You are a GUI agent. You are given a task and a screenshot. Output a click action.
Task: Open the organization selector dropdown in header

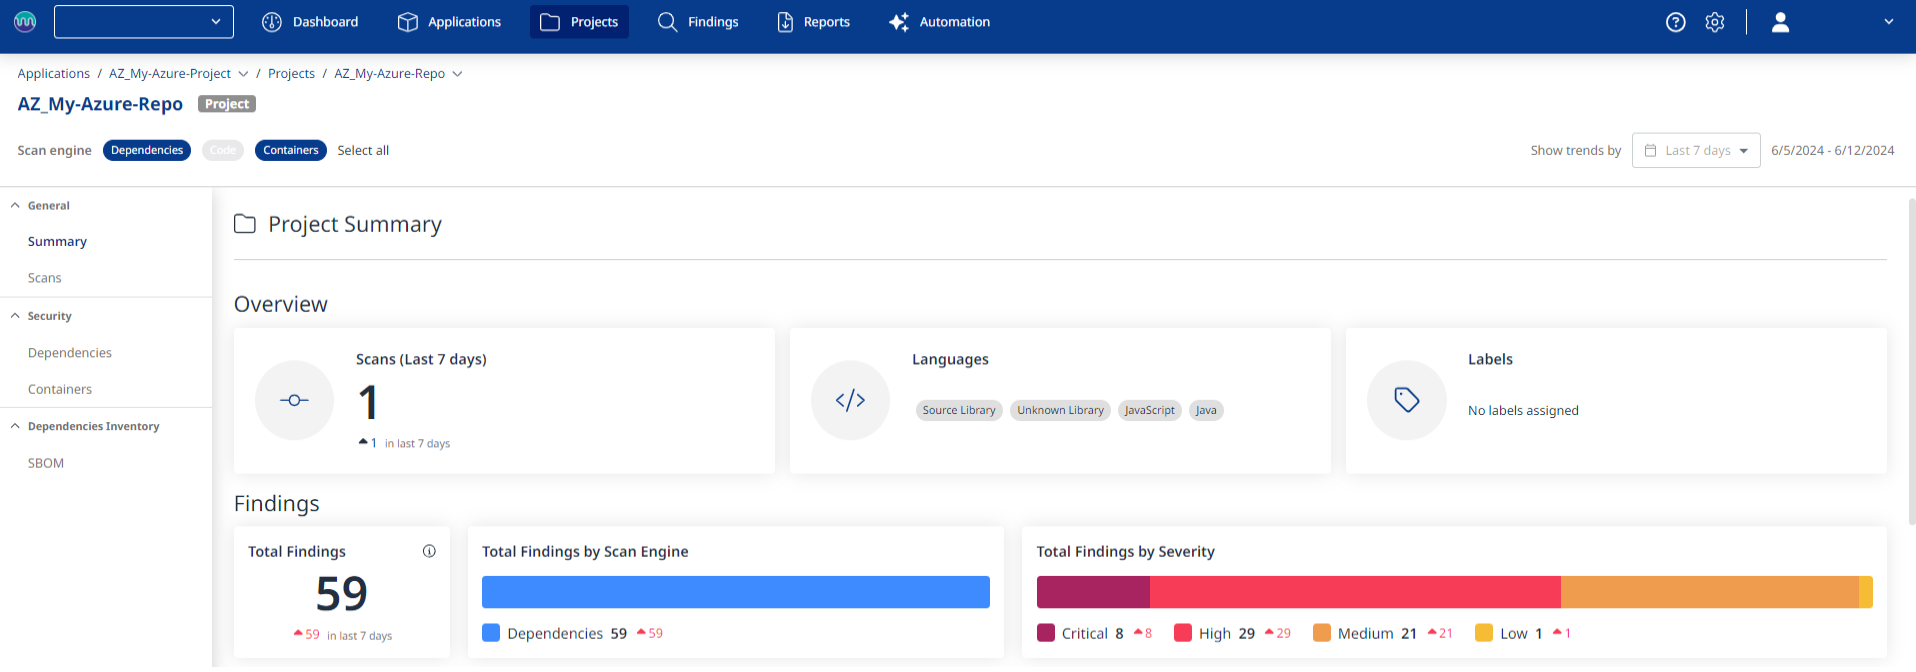point(144,22)
